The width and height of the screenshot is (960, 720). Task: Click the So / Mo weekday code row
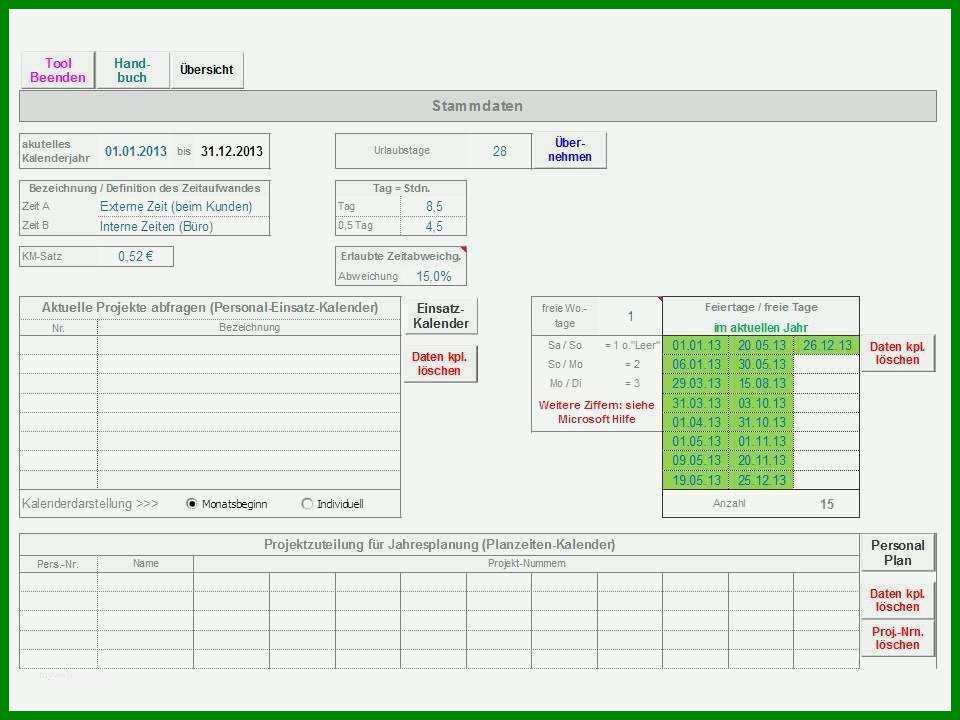coord(597,364)
